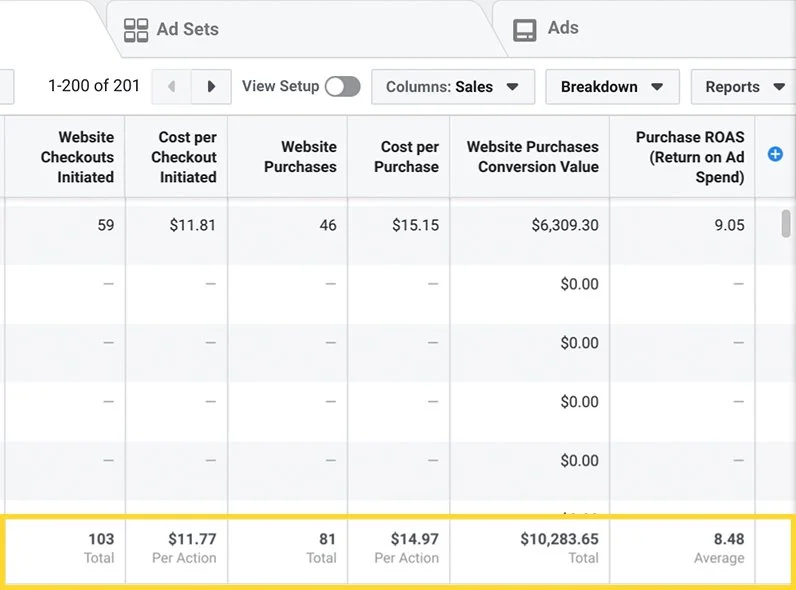Sort by Cost per Checkout Initiated header
Viewport: 796px width, 590px height.
[184, 157]
